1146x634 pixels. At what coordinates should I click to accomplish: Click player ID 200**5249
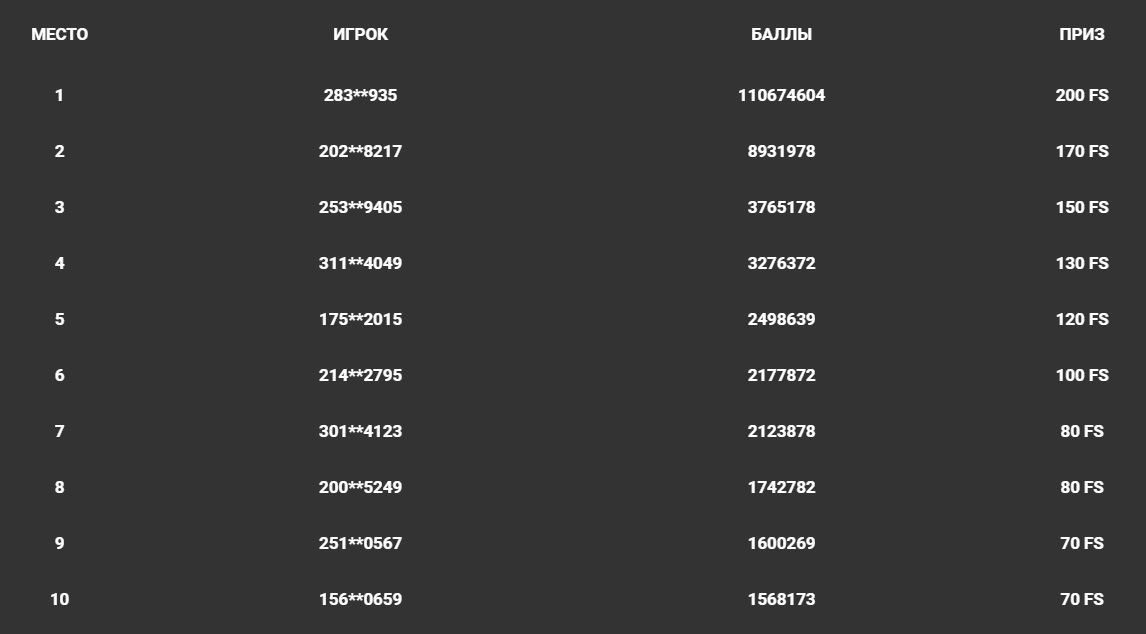[x=360, y=487]
